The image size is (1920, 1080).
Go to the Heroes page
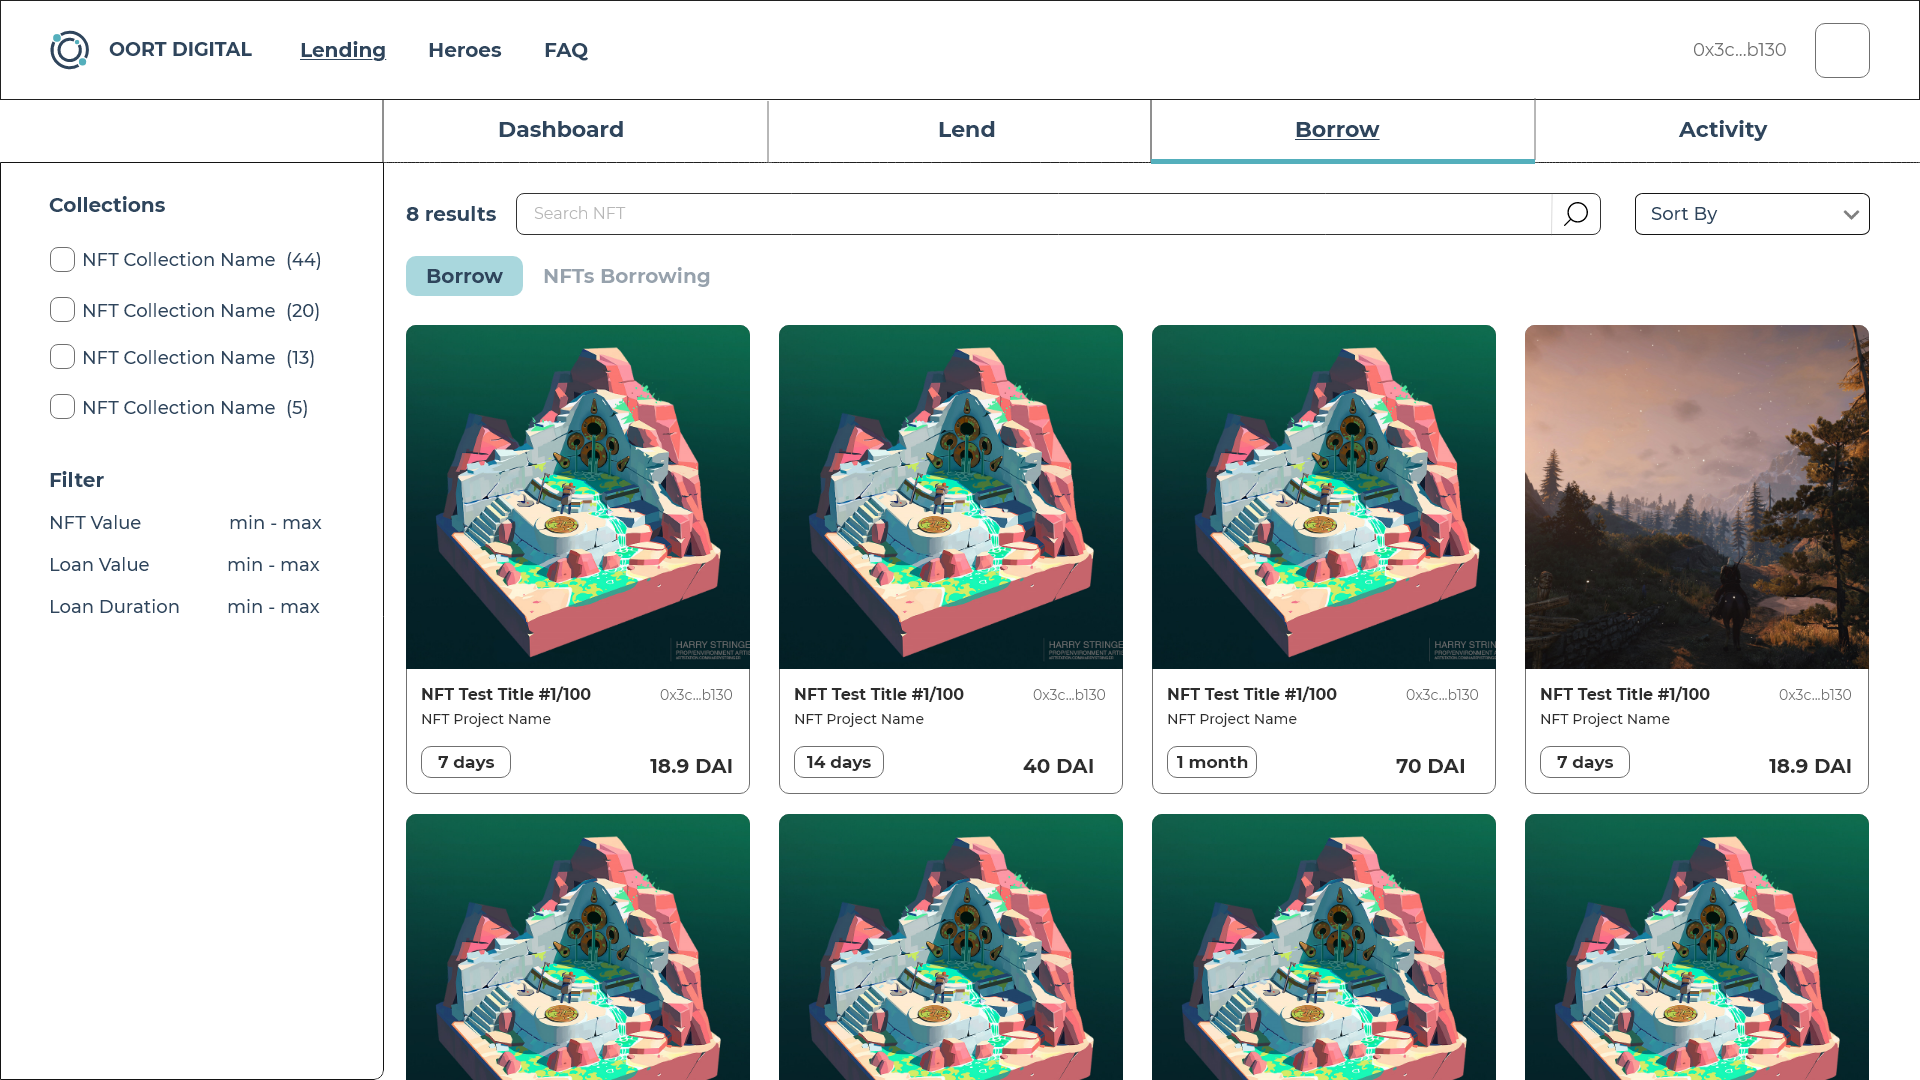[465, 50]
